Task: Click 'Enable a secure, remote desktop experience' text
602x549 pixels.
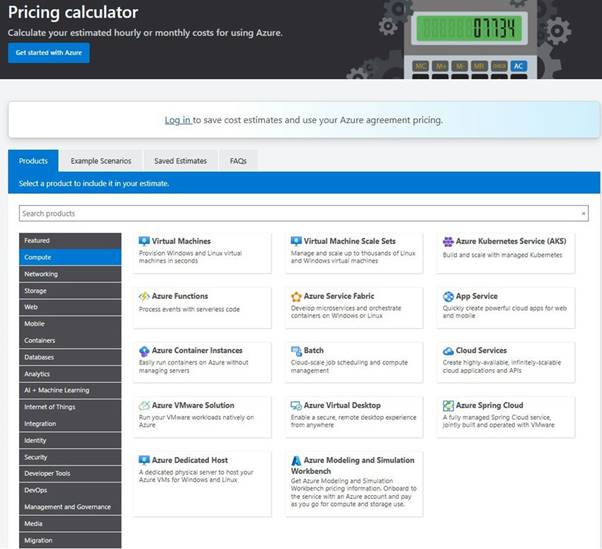Action: [353, 421]
